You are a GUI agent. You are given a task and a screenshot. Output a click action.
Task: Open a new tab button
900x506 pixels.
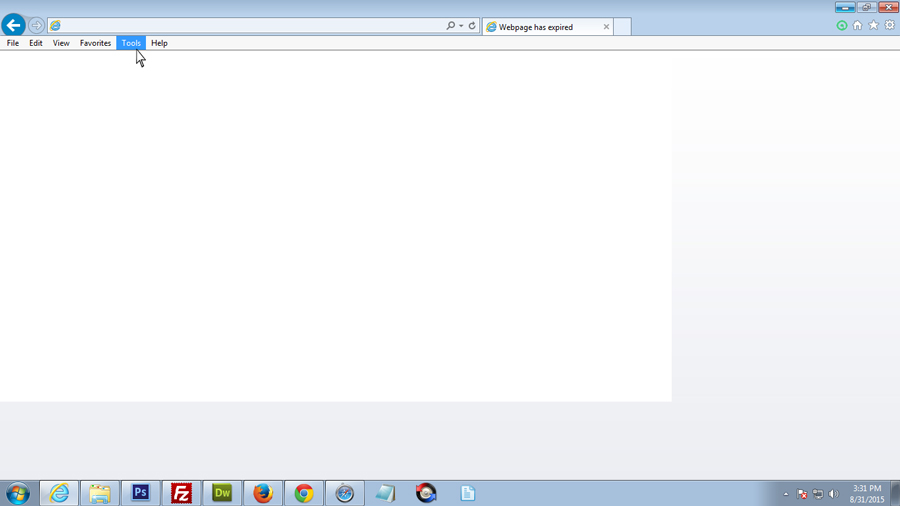point(622,27)
